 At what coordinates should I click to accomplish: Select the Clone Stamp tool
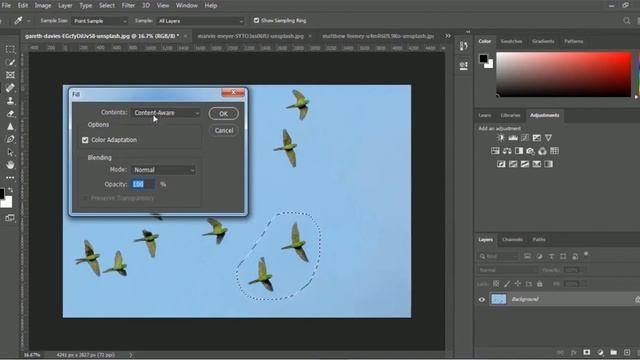pos(10,101)
